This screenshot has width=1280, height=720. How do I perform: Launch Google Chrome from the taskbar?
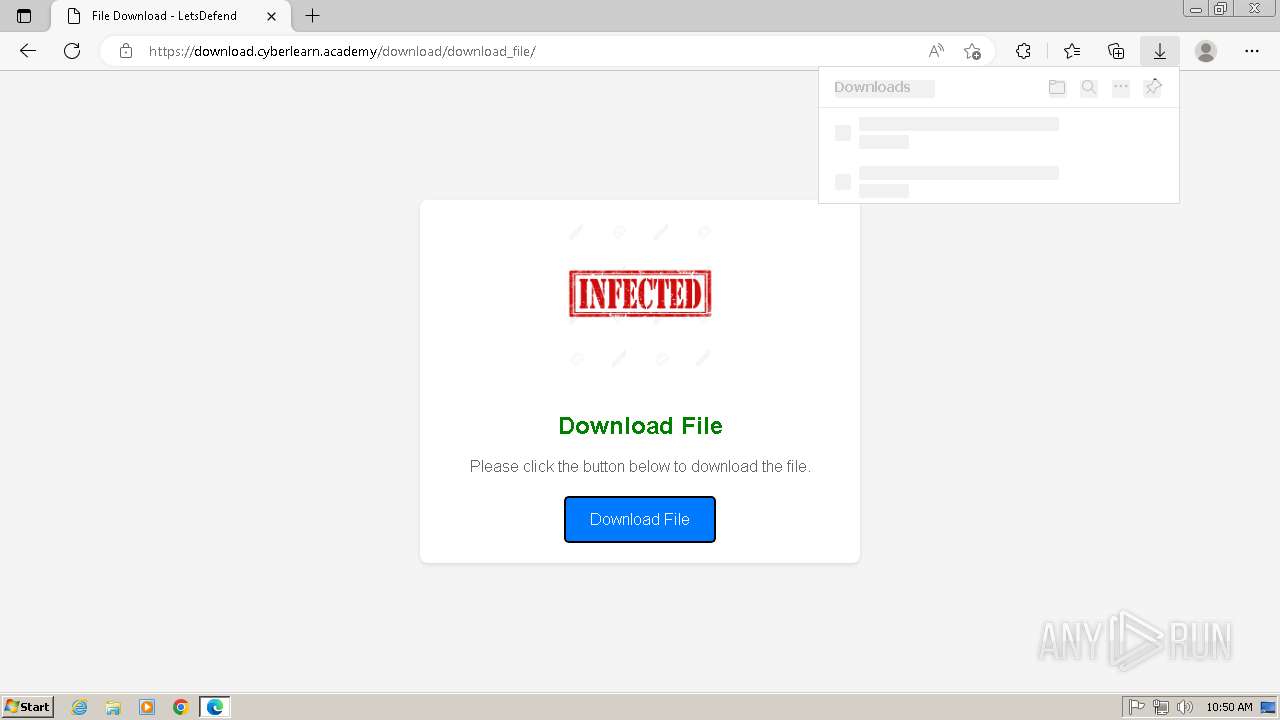181,707
